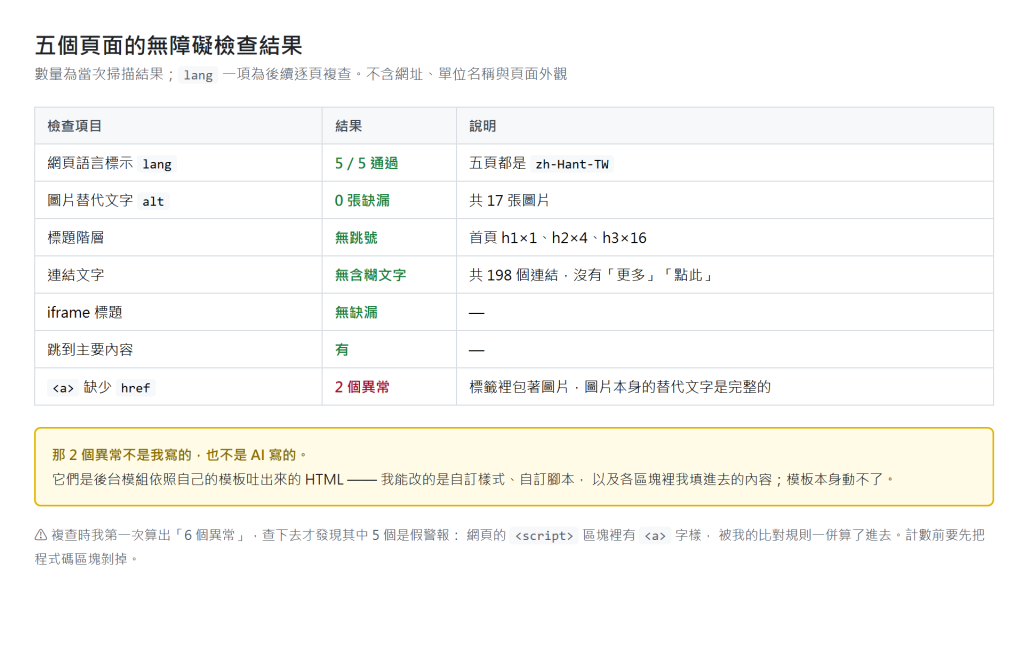Select the heading 五個頁面的無障礙檢查結果

(x=168, y=45)
